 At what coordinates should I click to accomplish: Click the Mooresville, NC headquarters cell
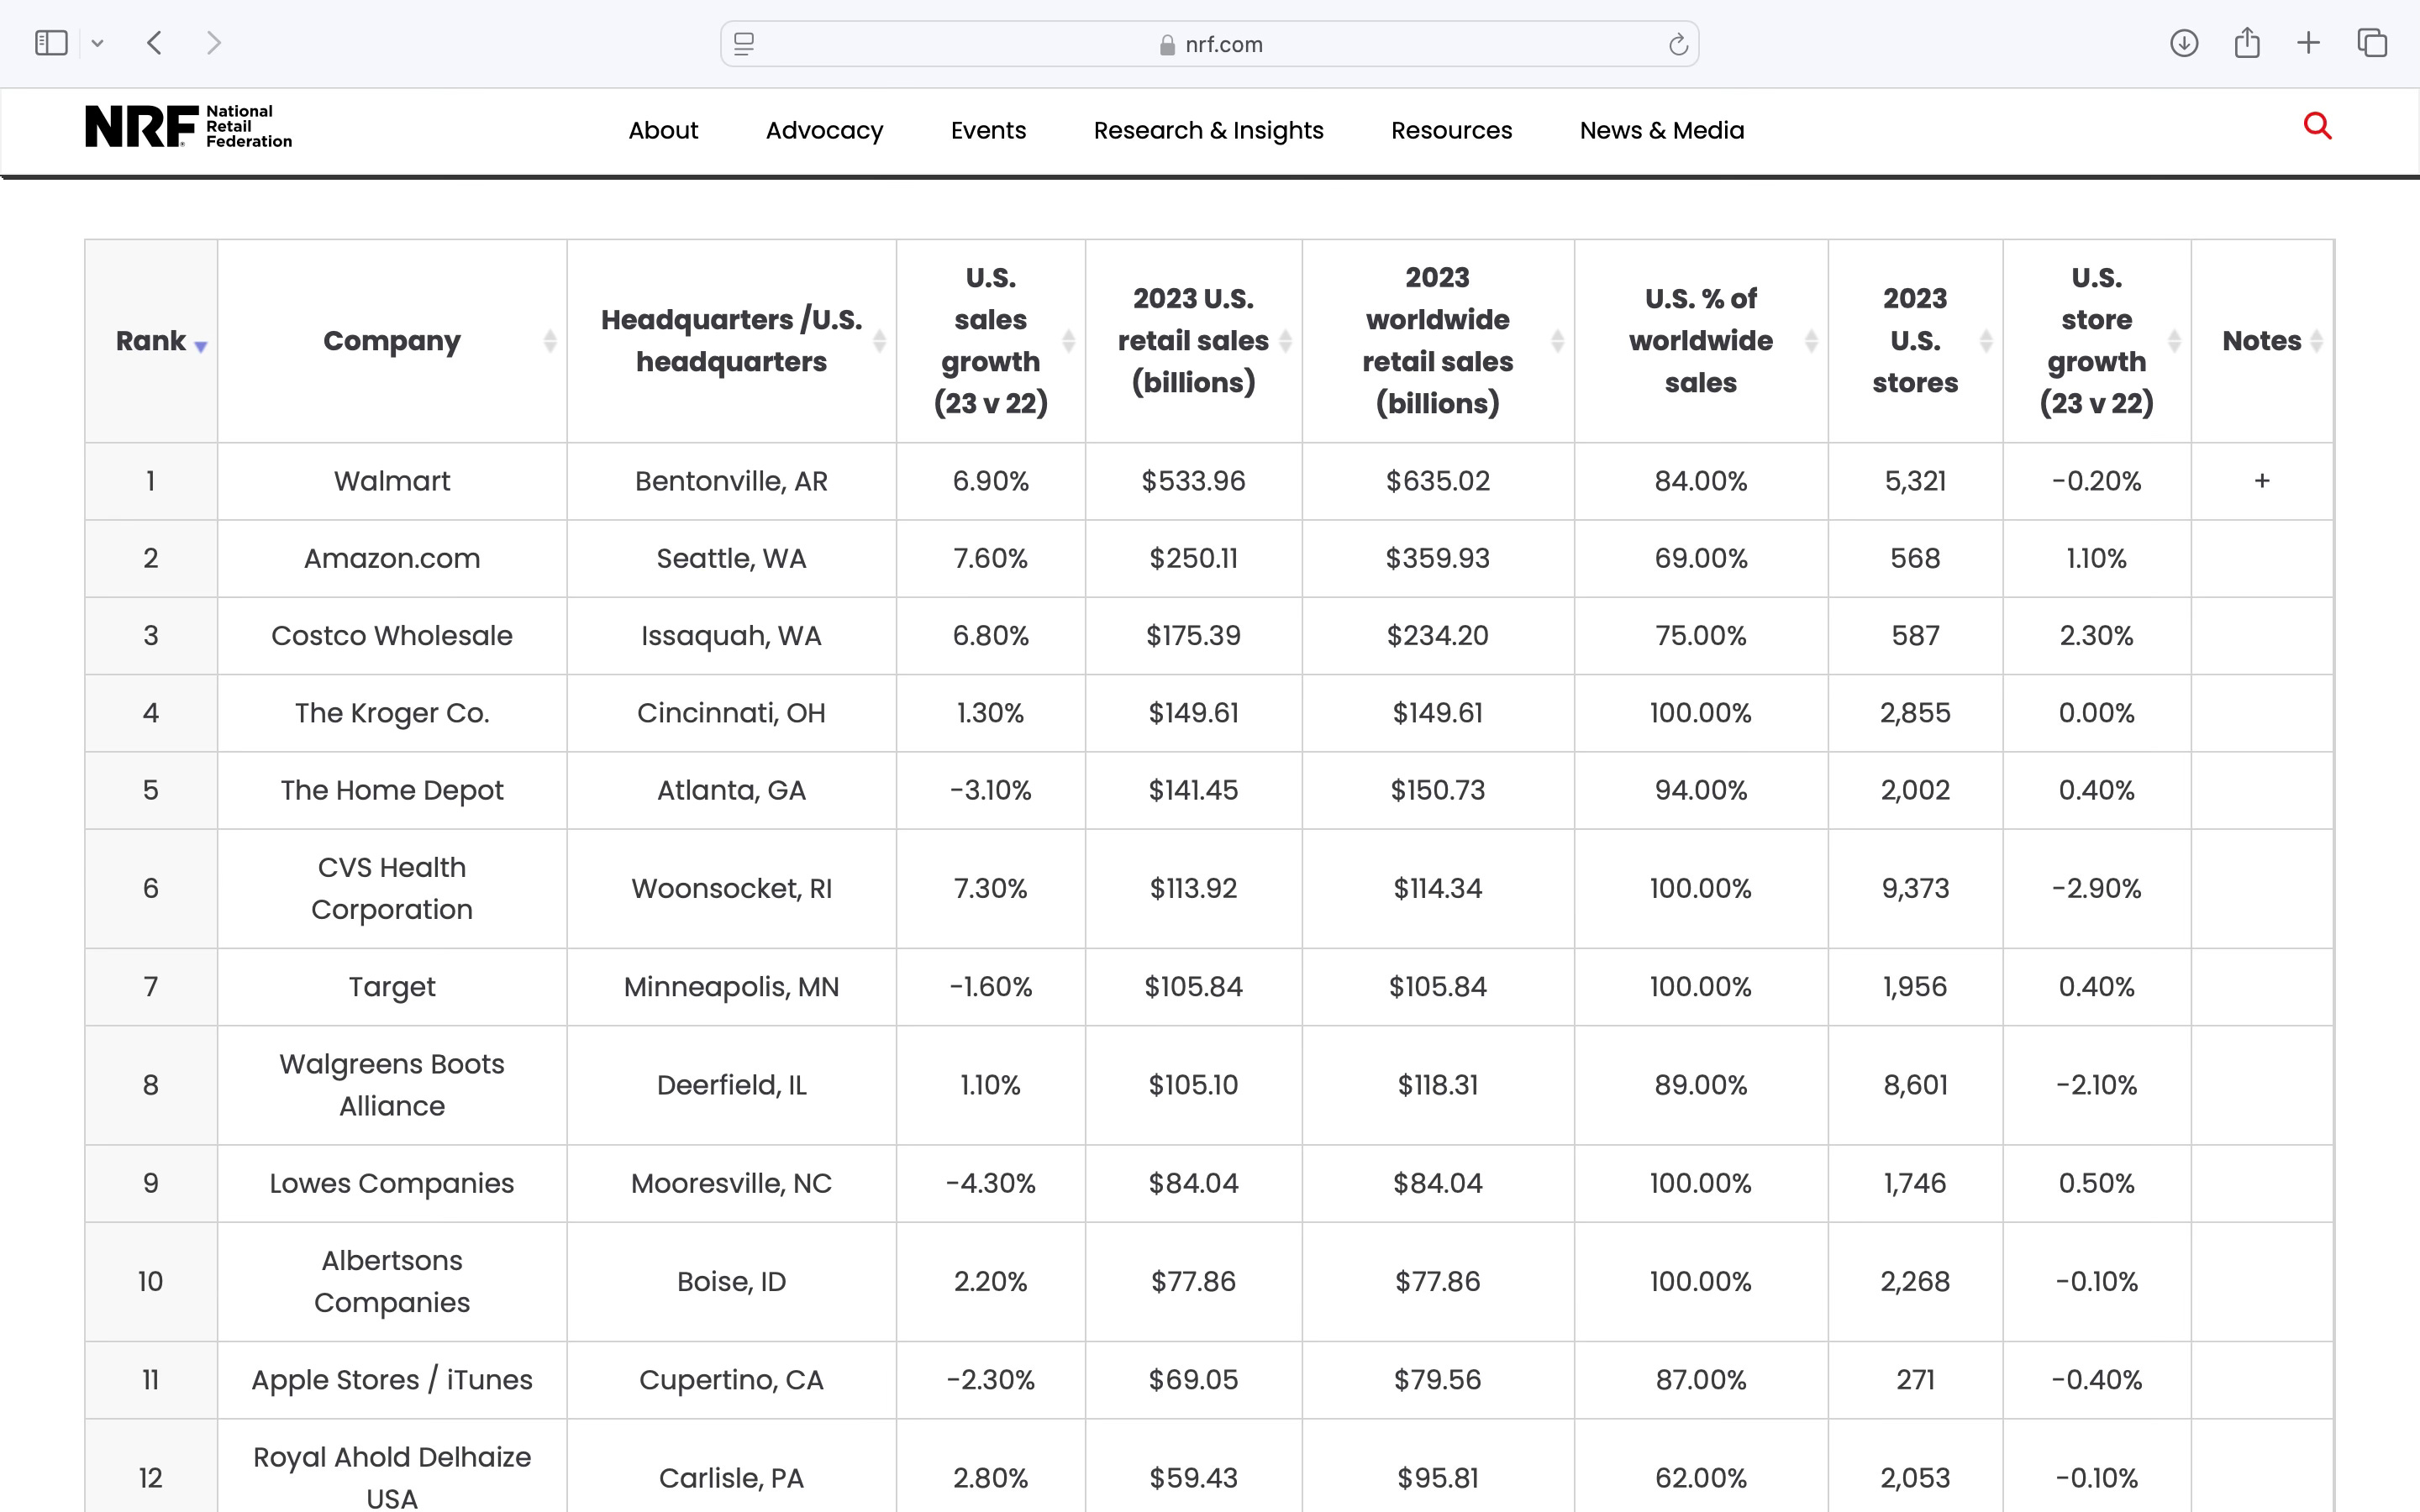pos(731,1183)
